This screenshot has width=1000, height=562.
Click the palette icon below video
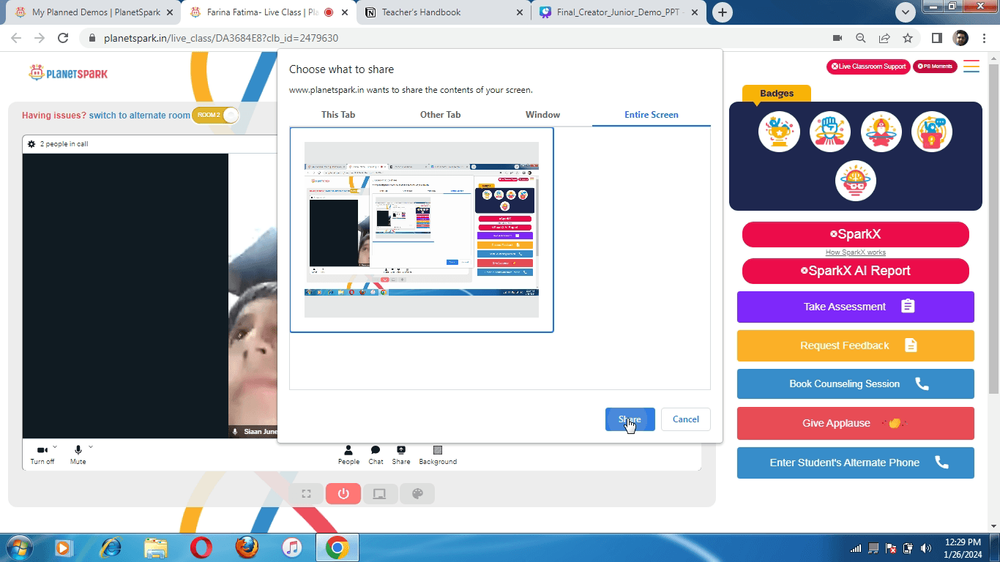pyautogui.click(x=417, y=494)
